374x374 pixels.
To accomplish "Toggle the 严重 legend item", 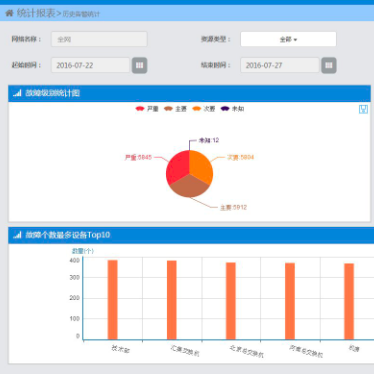I will point(147,109).
